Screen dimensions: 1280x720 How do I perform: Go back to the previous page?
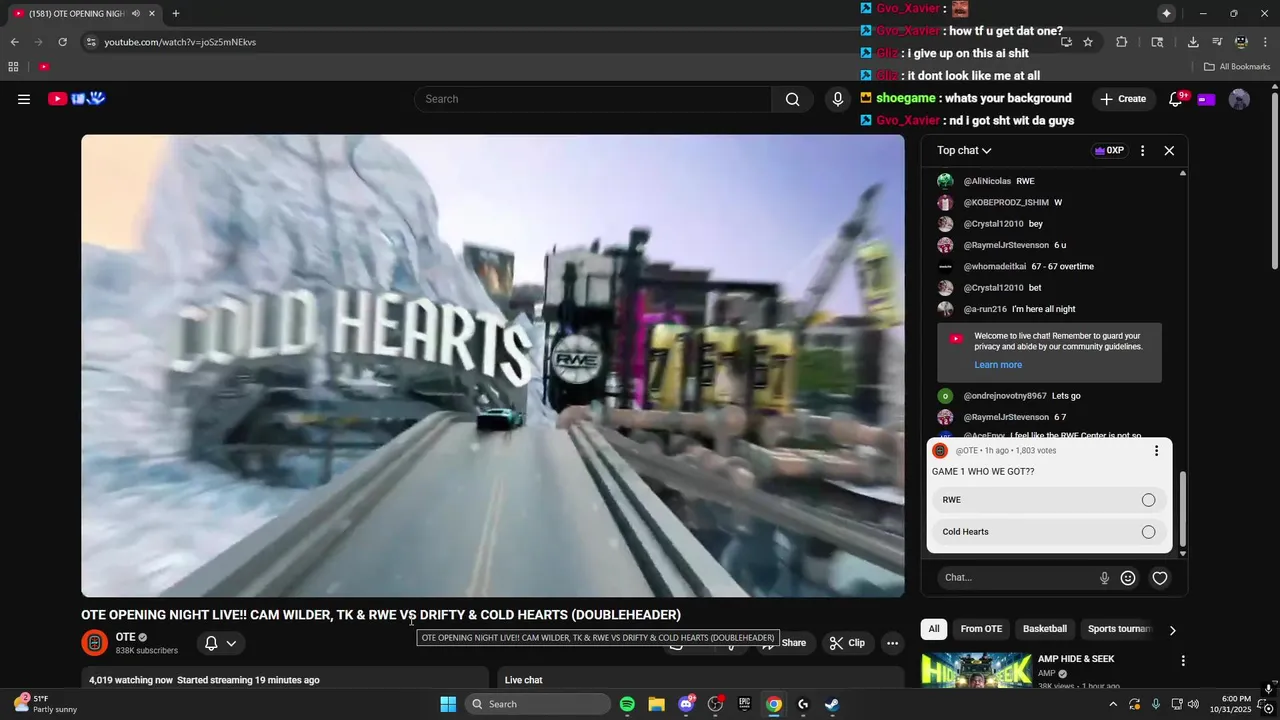(x=14, y=42)
